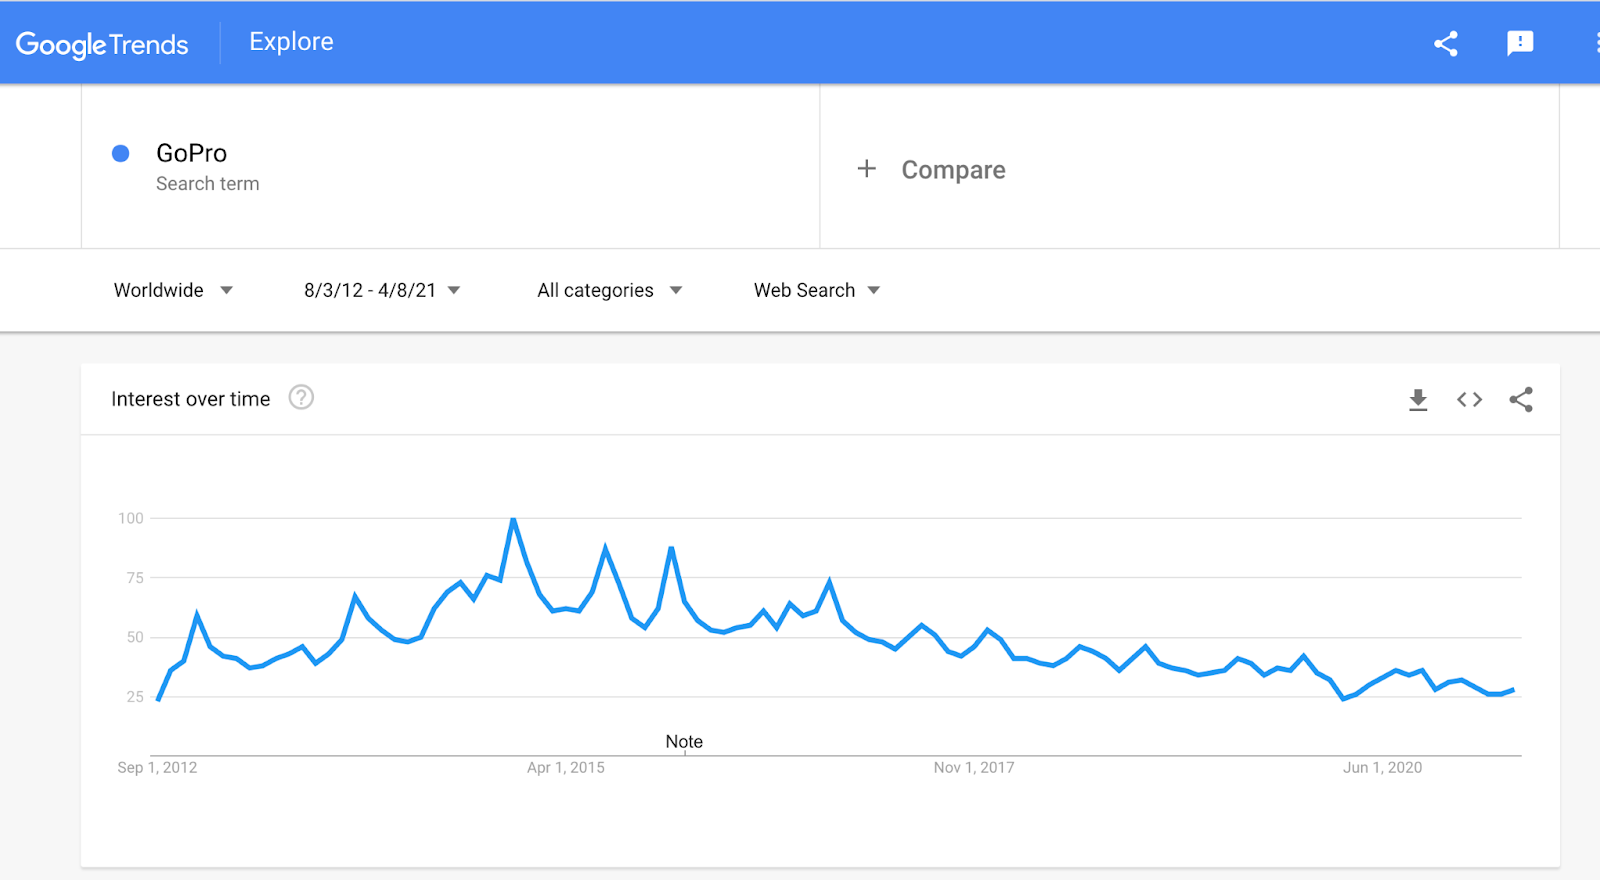Viewport: 1600px width, 880px height.
Task: Open the embed code icon for chart
Action: tap(1468, 400)
